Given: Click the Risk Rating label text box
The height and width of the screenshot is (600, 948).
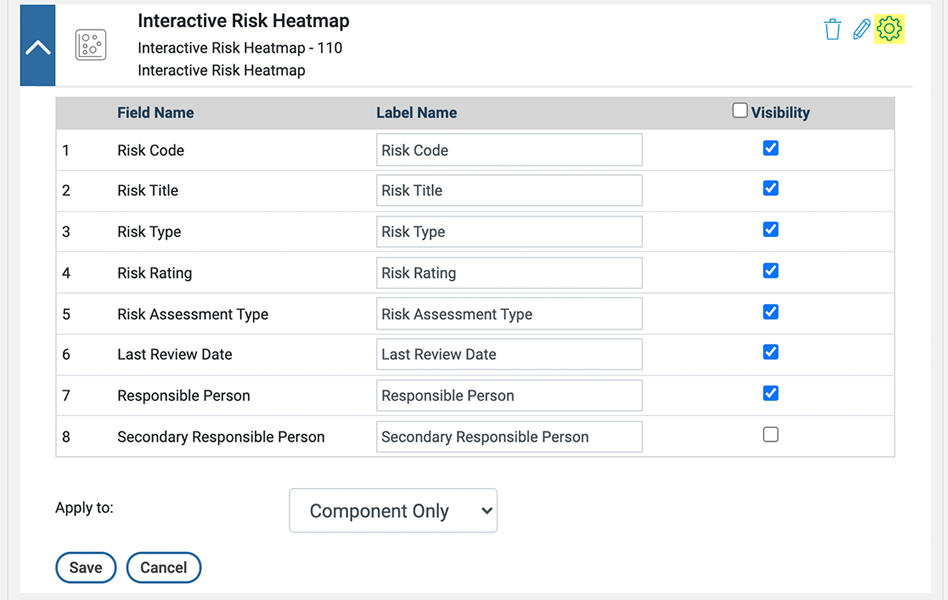Looking at the screenshot, I should pyautogui.click(x=509, y=273).
